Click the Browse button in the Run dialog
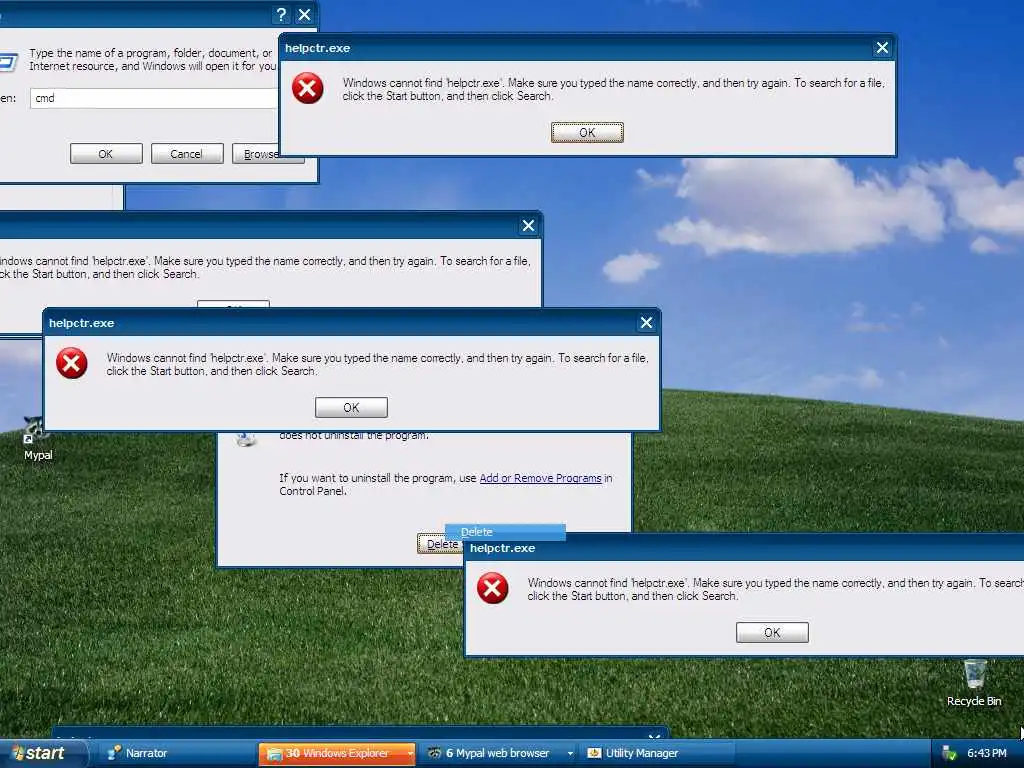Viewport: 1024px width, 768px height. (256, 154)
